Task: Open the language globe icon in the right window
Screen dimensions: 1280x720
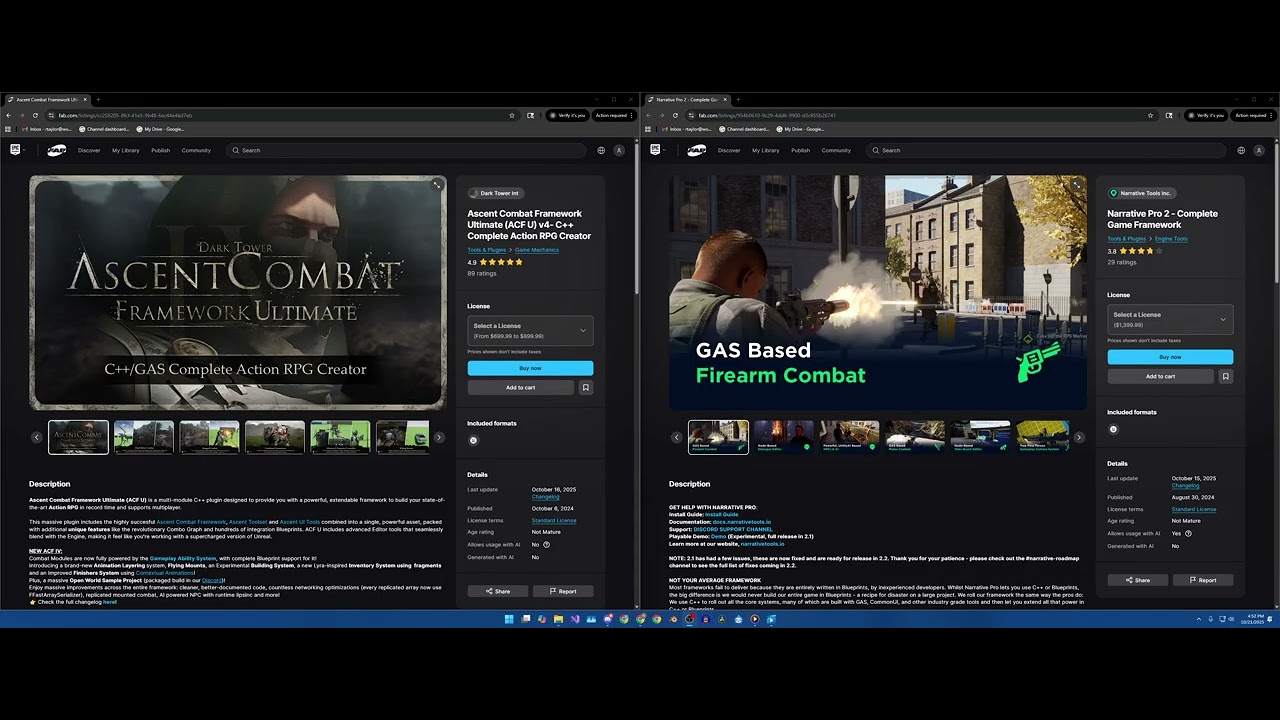Action: (x=1241, y=150)
